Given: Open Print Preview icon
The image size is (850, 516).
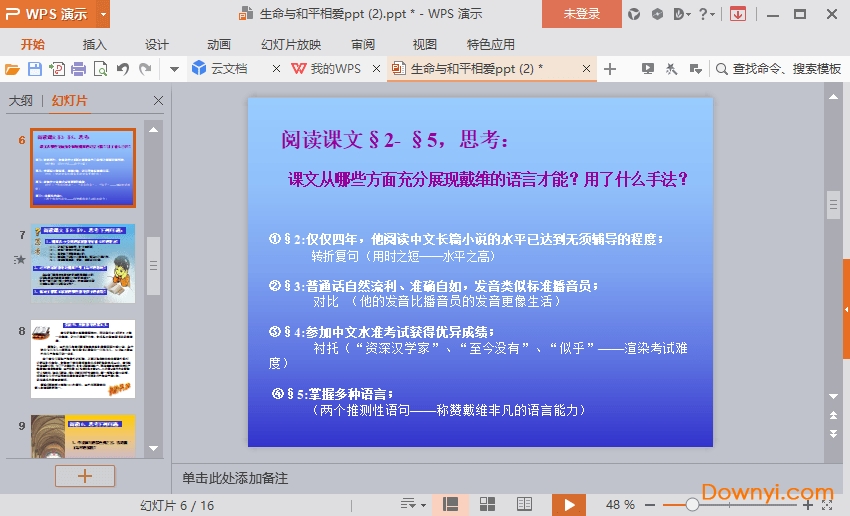Looking at the screenshot, I should (x=100, y=69).
